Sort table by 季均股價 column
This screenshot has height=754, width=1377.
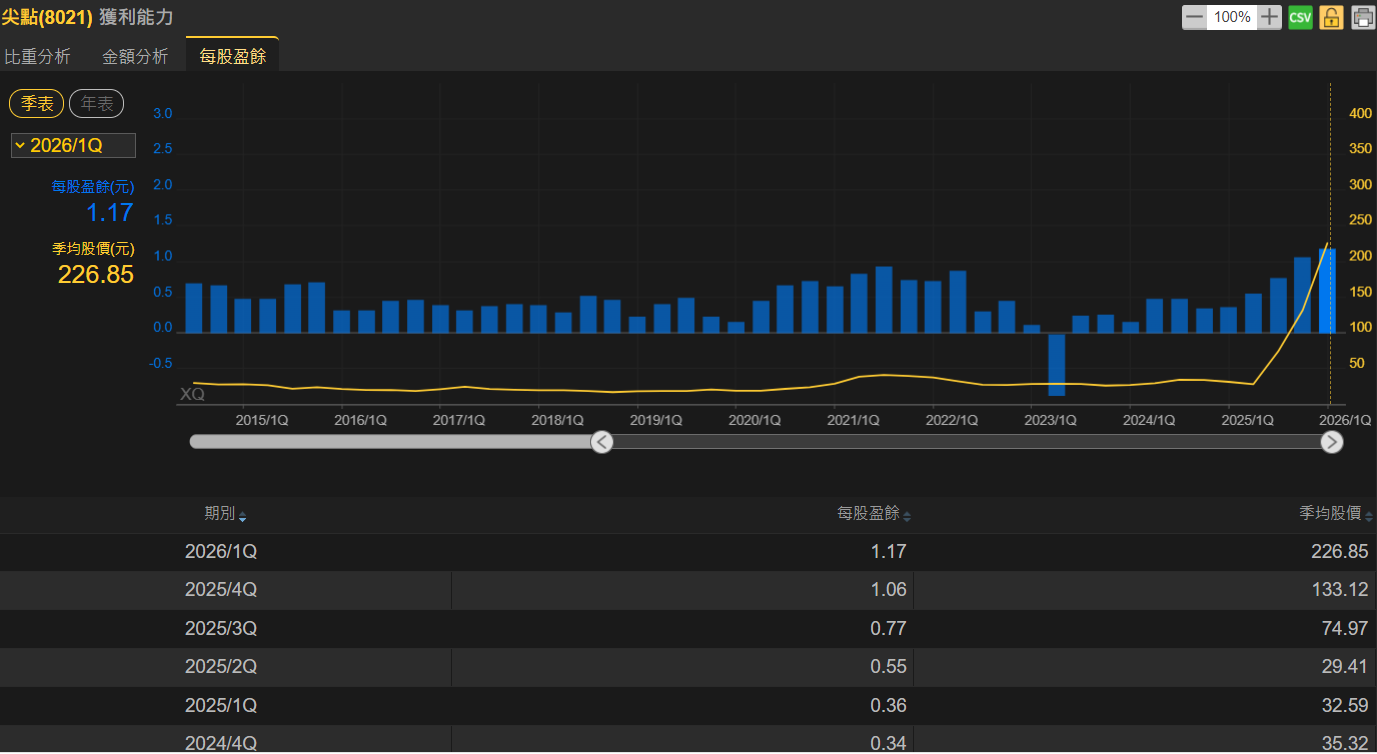pos(1336,514)
